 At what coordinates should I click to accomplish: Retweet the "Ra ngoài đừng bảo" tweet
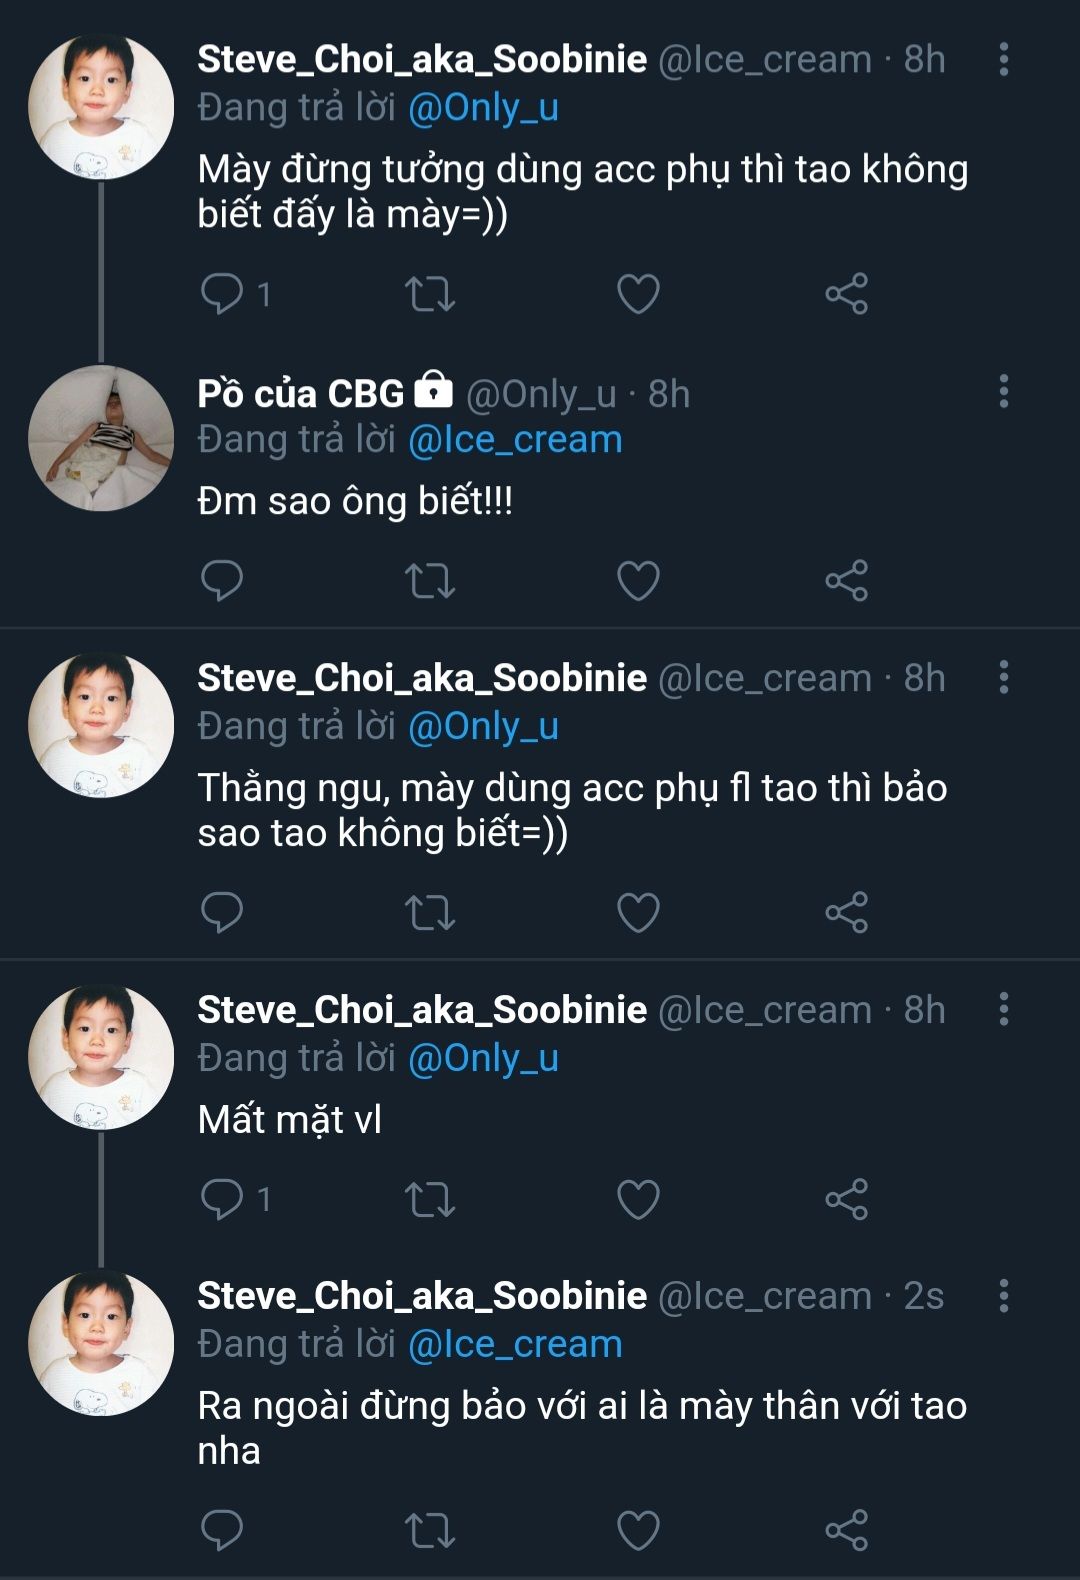click(x=430, y=1530)
